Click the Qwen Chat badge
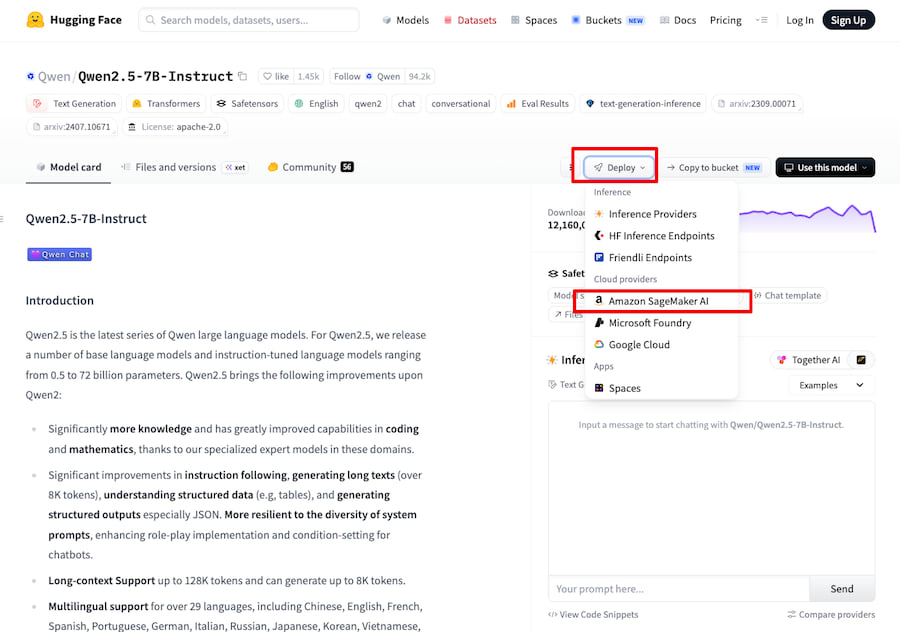 click(60, 254)
